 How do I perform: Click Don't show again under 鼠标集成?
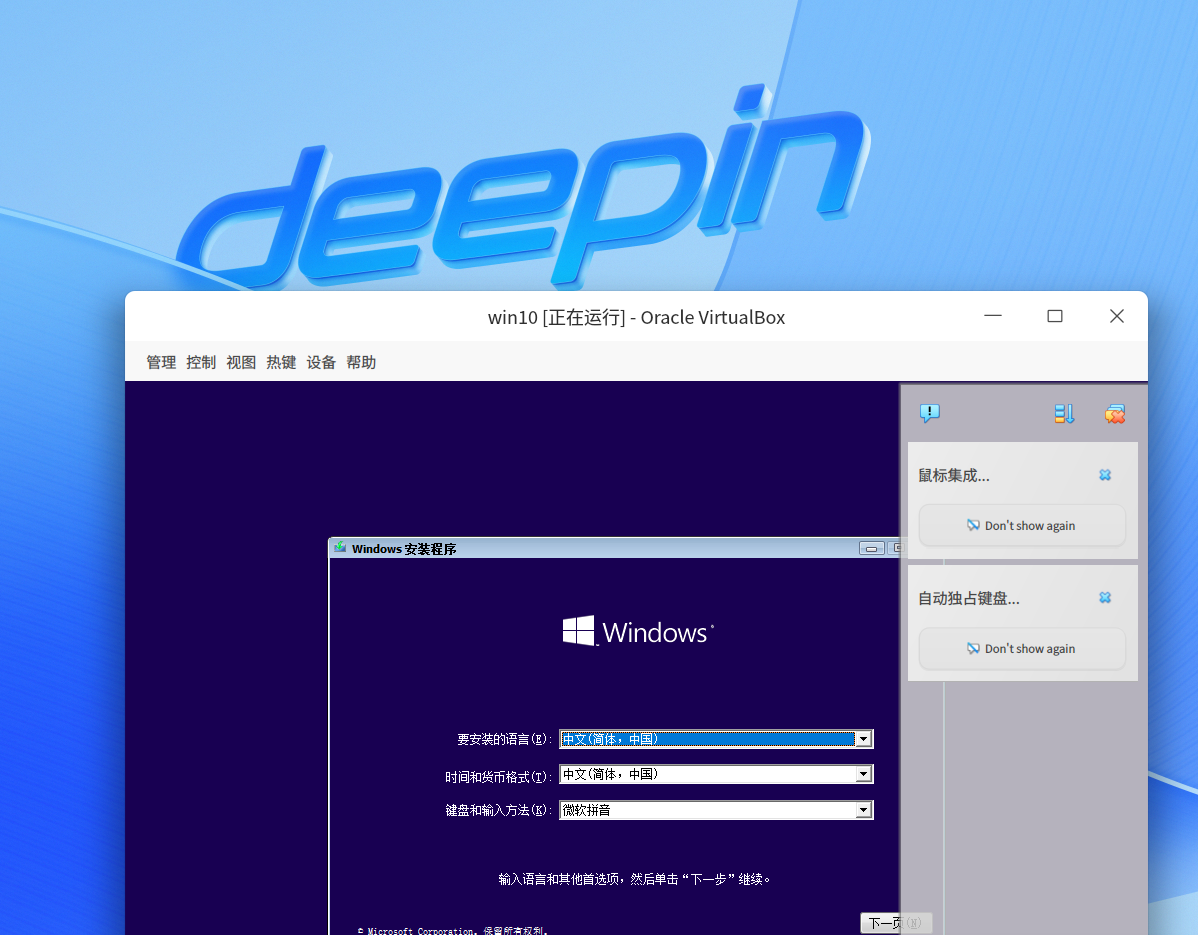pos(1022,526)
